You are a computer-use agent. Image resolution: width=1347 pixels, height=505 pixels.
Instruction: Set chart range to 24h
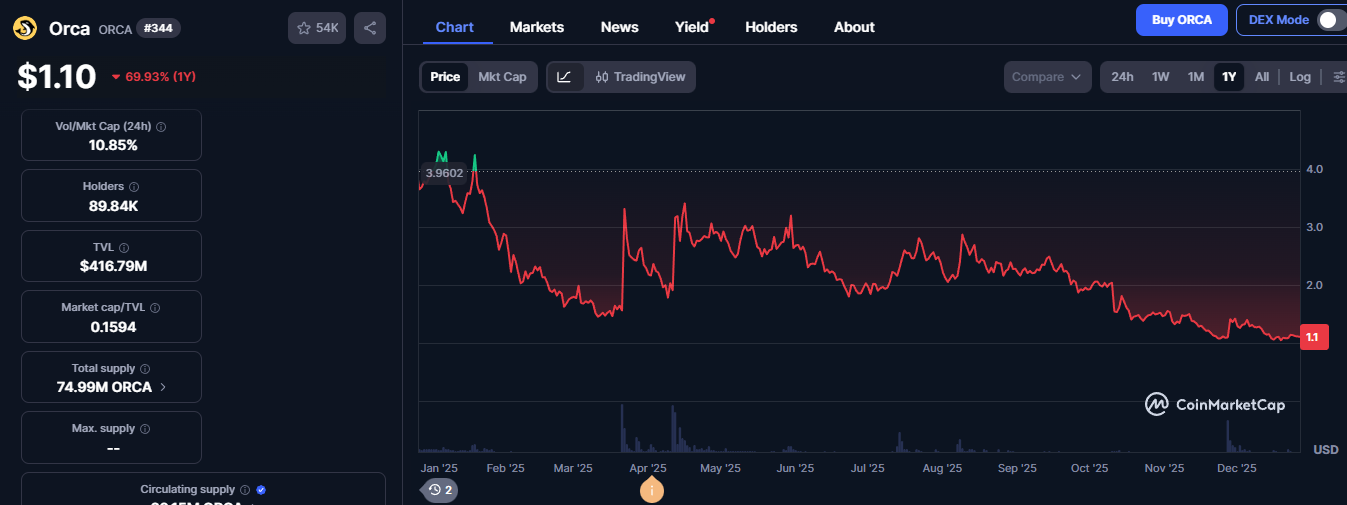1122,77
